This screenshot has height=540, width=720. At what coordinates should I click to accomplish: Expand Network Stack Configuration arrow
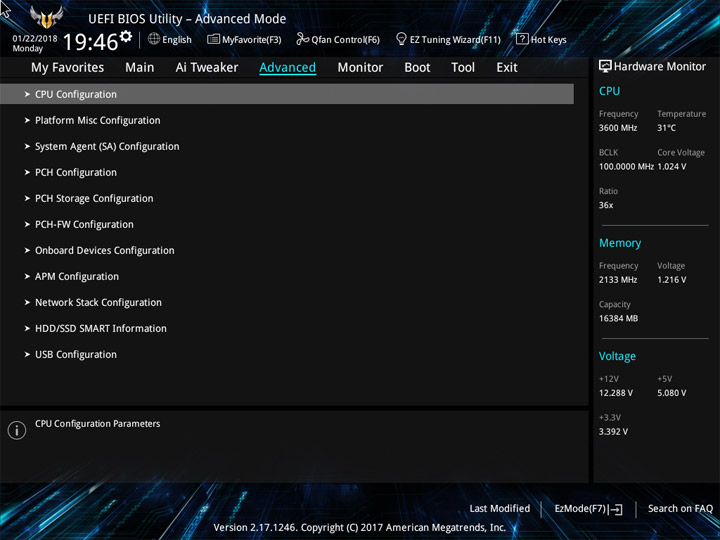pos(27,303)
